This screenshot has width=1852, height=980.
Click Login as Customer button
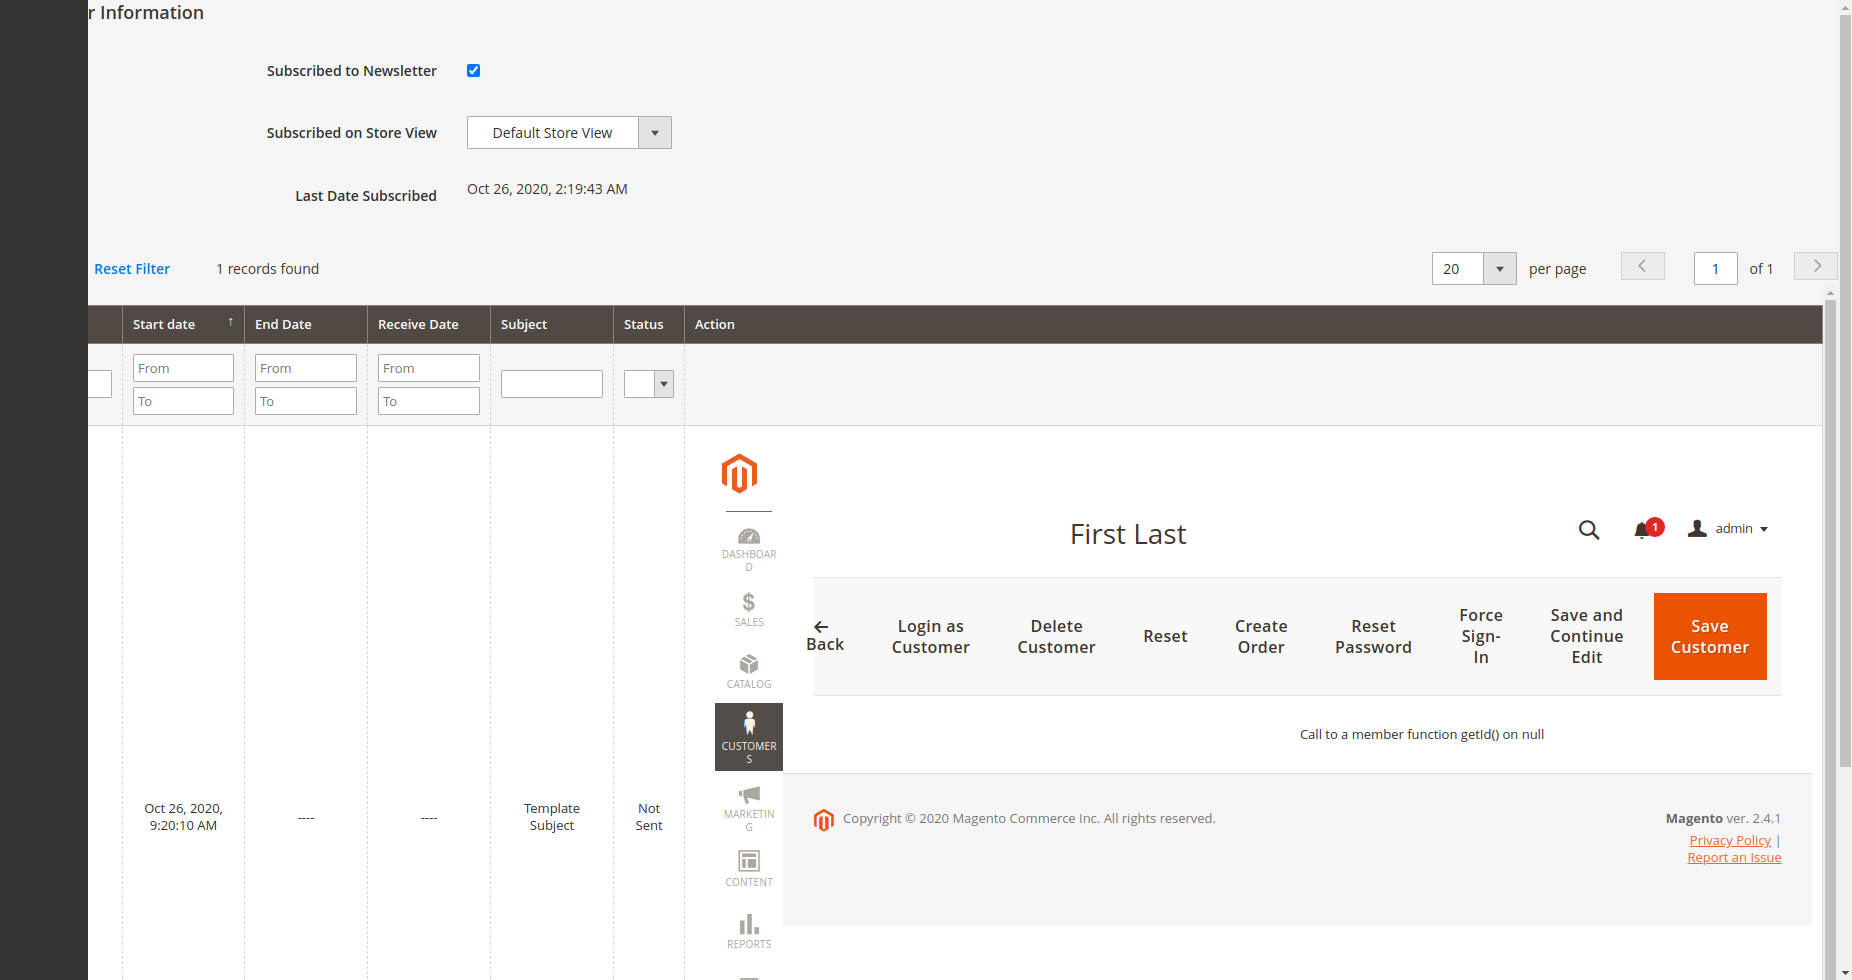point(931,637)
